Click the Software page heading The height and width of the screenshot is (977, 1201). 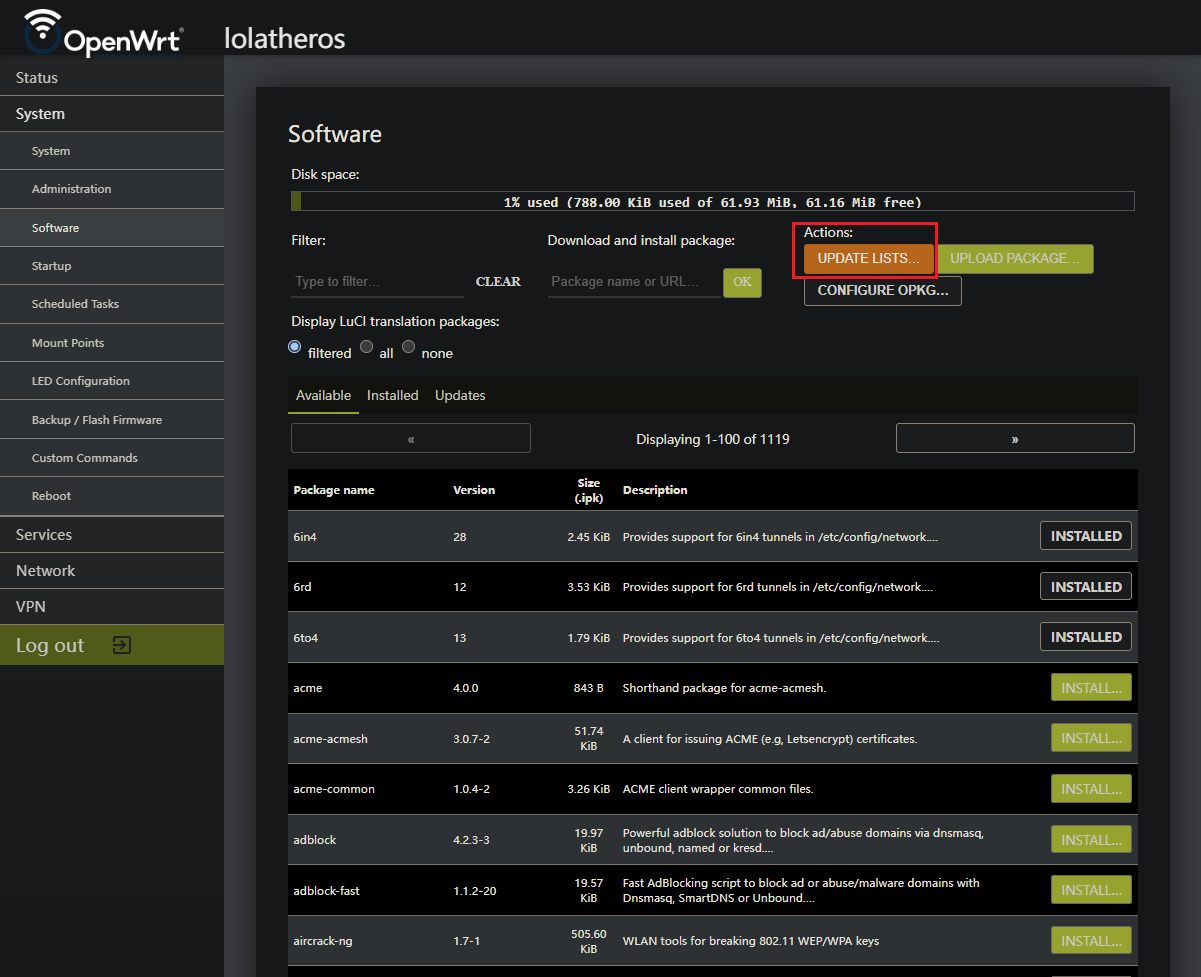[x=335, y=134]
